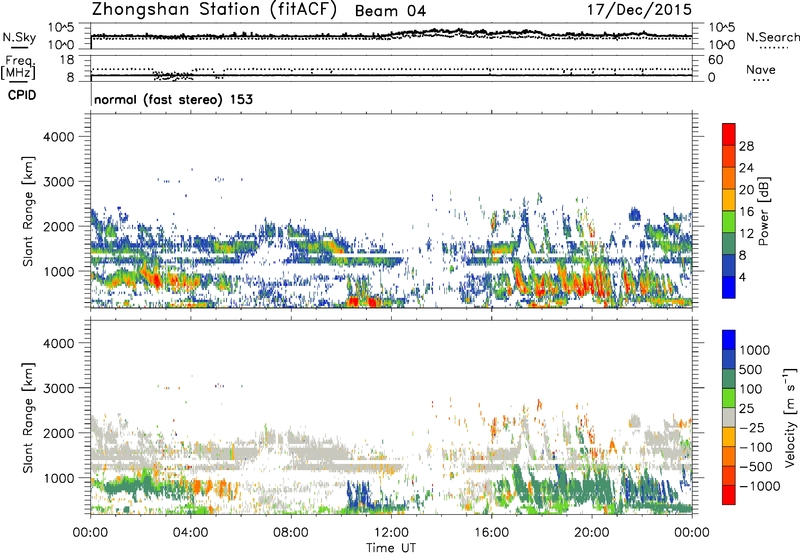
Task: Pick the yellow 16–20 dB power swatch
Action: (729, 200)
